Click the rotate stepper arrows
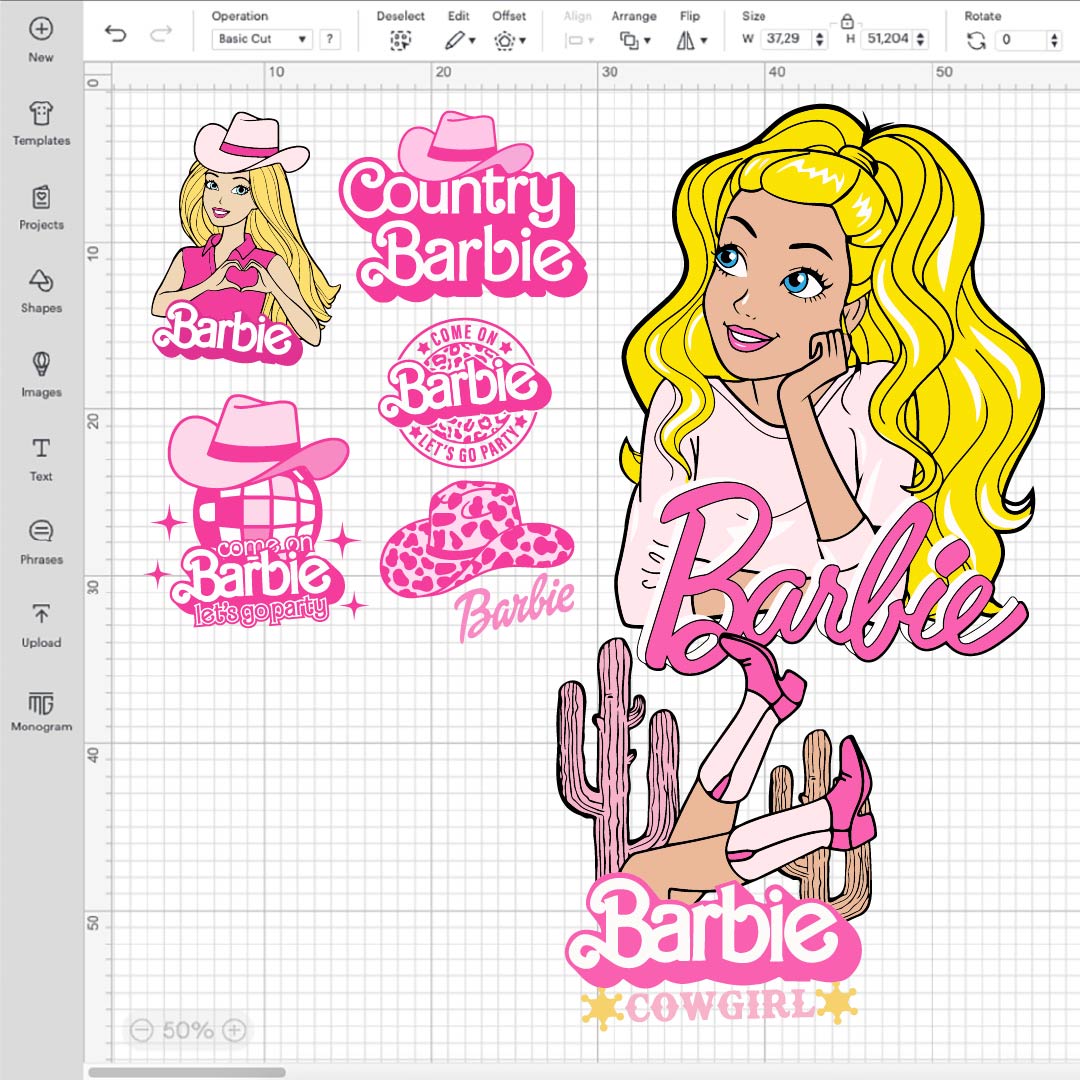Screen dimensions: 1080x1080 click(1055, 39)
